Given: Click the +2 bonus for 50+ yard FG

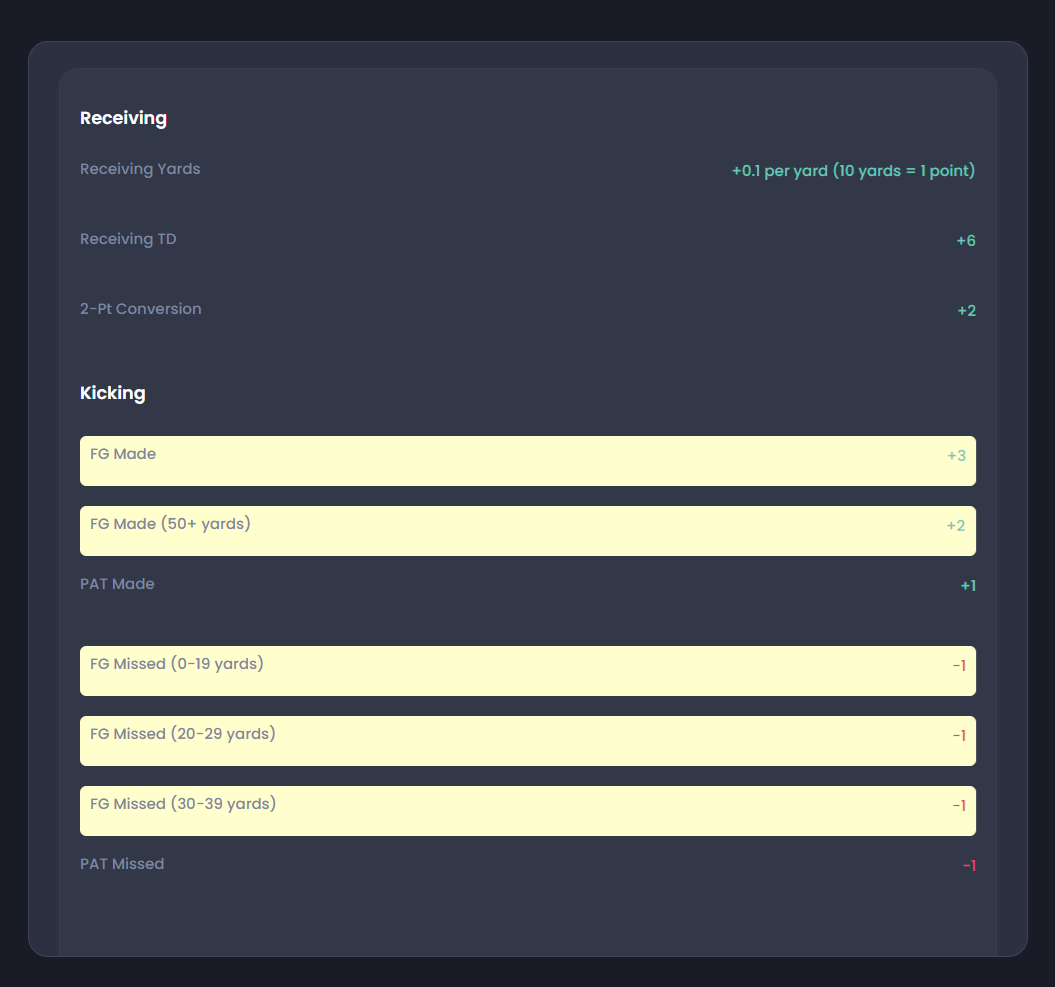Looking at the screenshot, I should point(956,526).
